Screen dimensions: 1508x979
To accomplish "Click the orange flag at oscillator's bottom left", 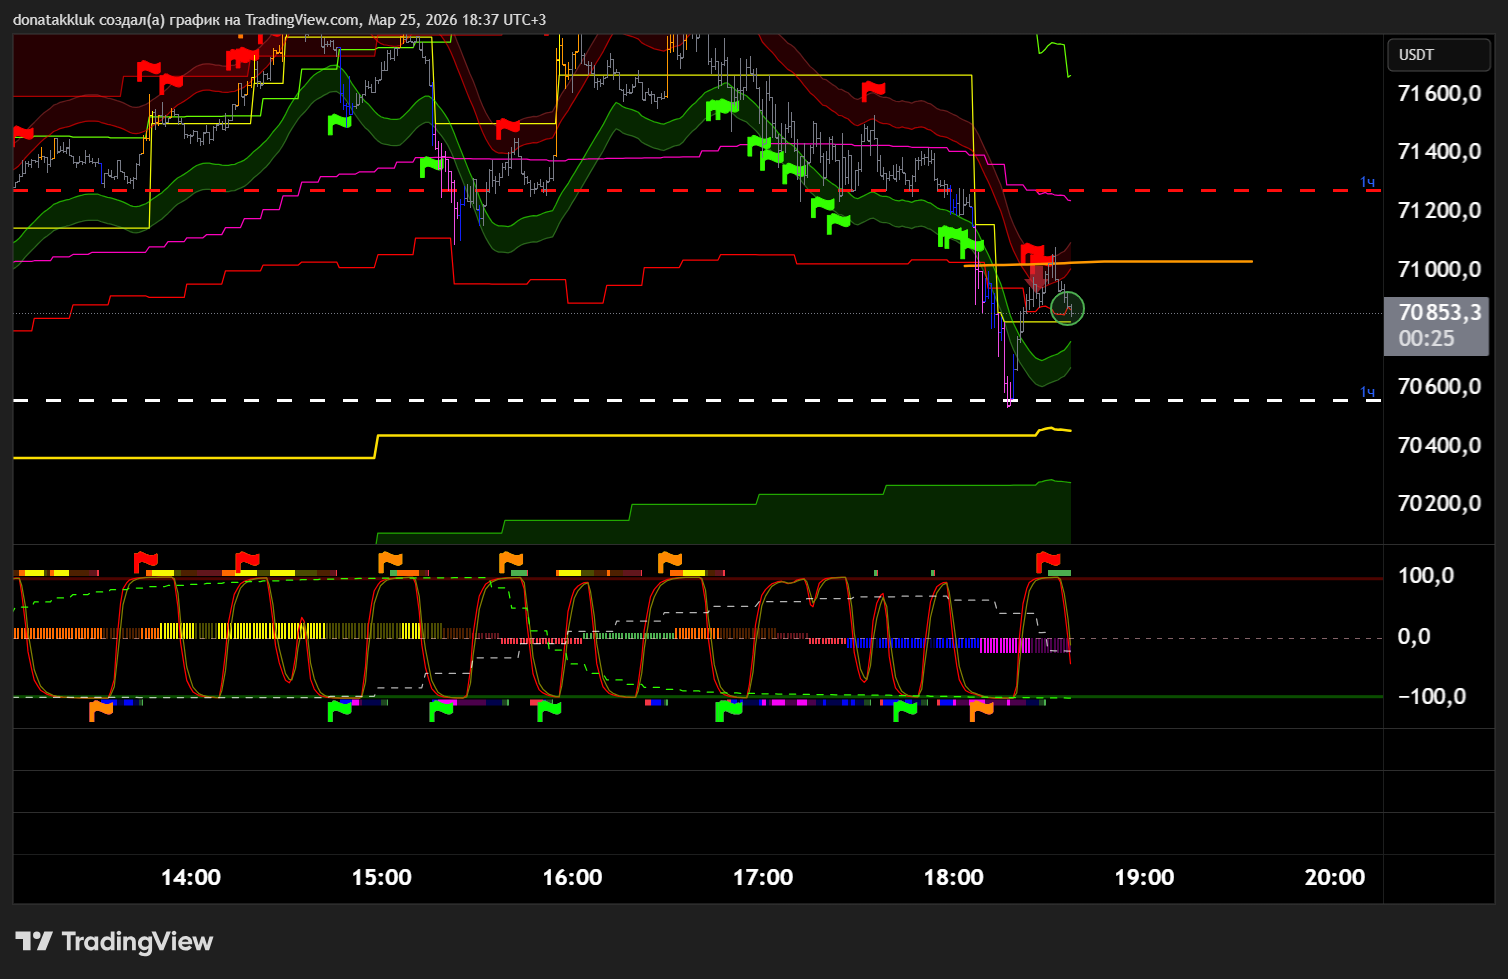I will tap(101, 710).
